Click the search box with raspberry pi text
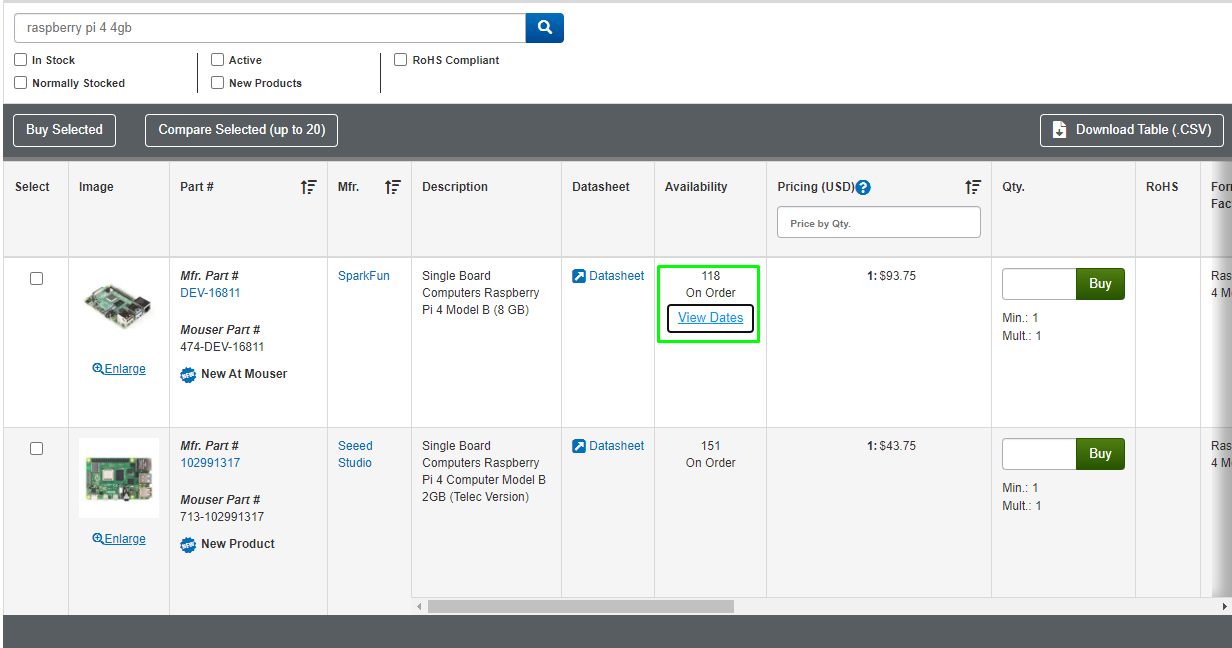This screenshot has width=1232, height=648. coord(270,28)
